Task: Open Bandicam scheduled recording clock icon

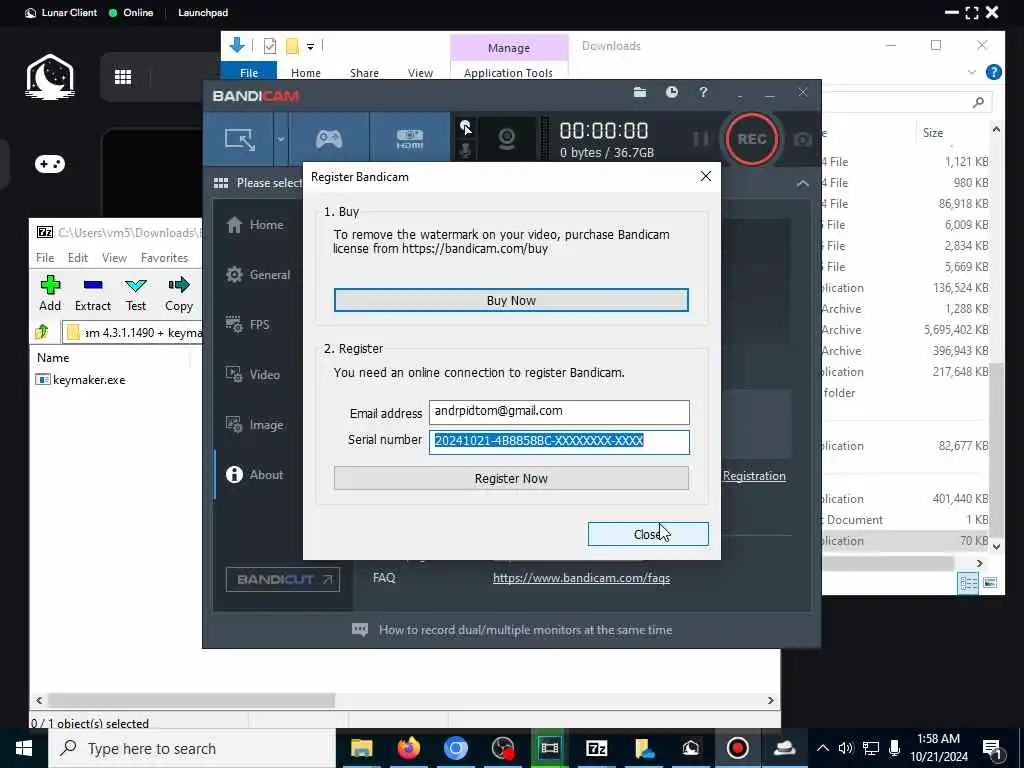Action: [671, 92]
